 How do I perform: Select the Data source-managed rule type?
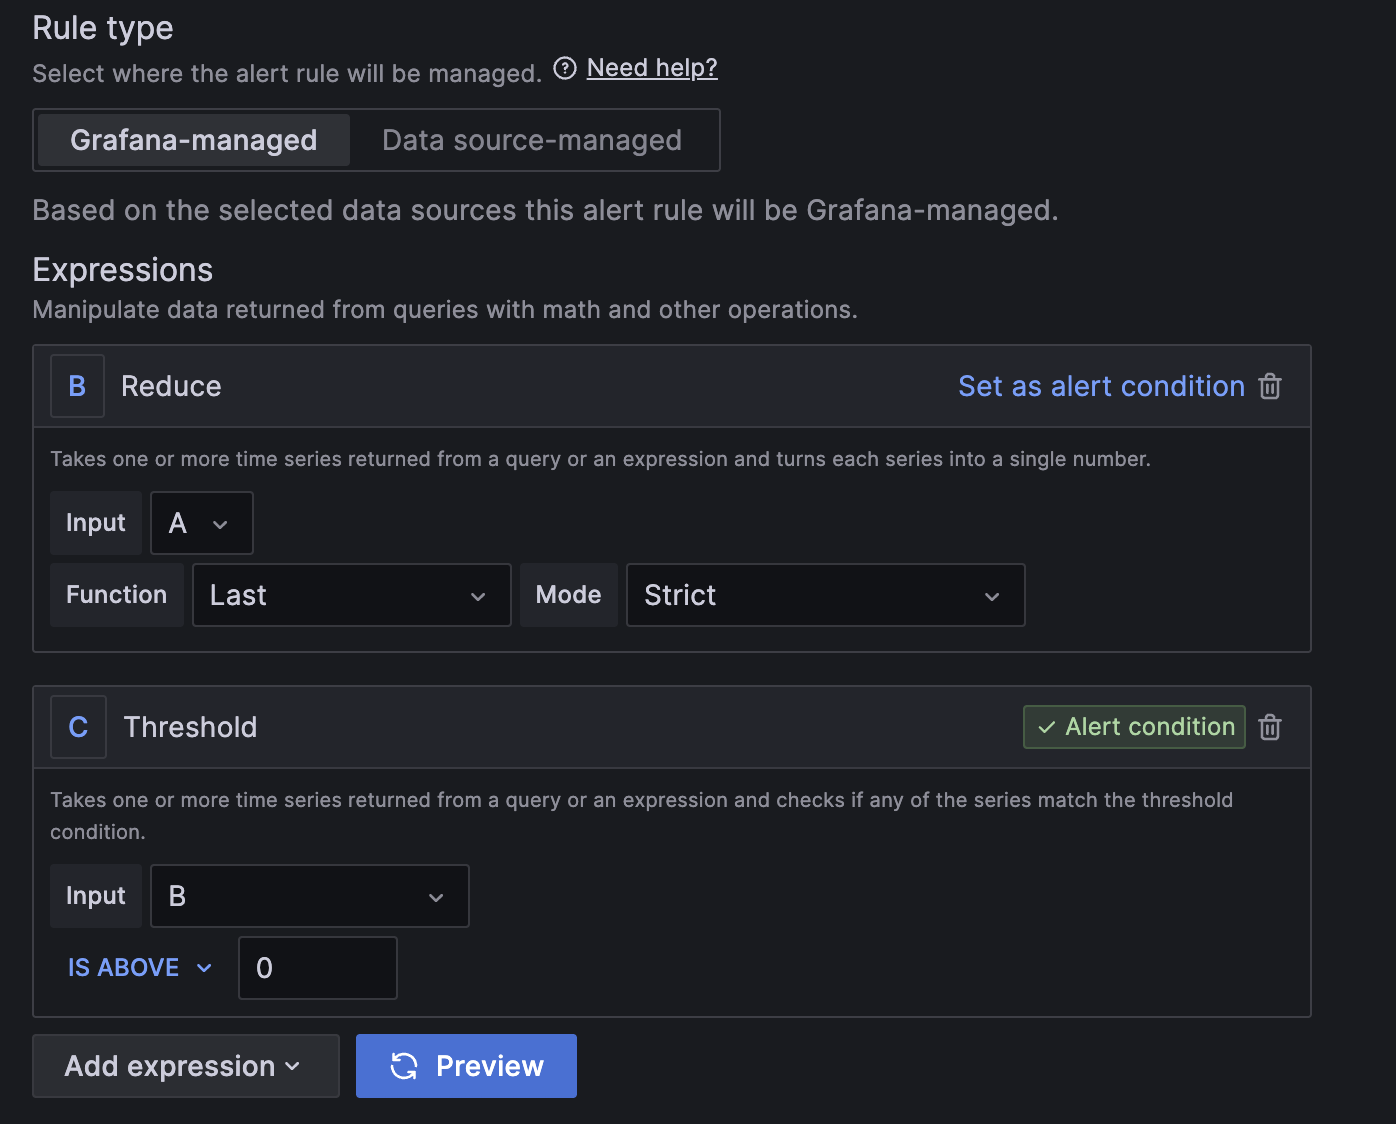click(x=532, y=140)
